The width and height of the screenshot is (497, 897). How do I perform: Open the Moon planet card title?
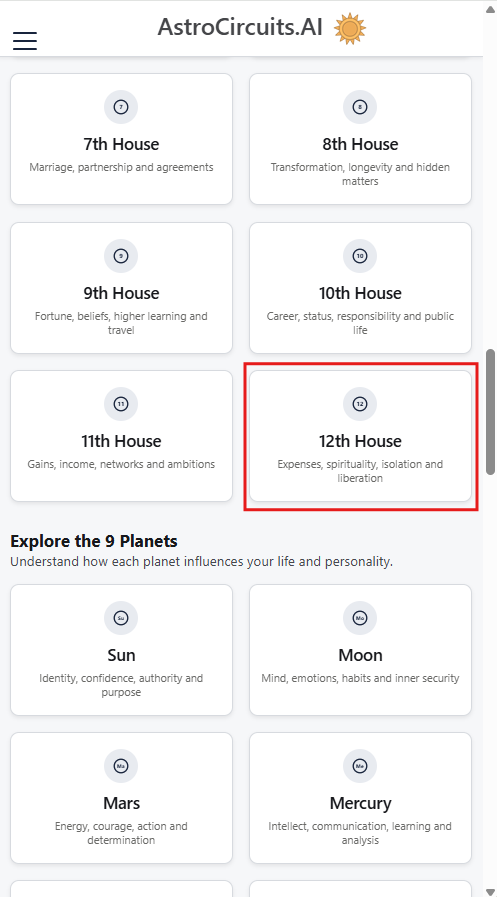click(x=360, y=654)
